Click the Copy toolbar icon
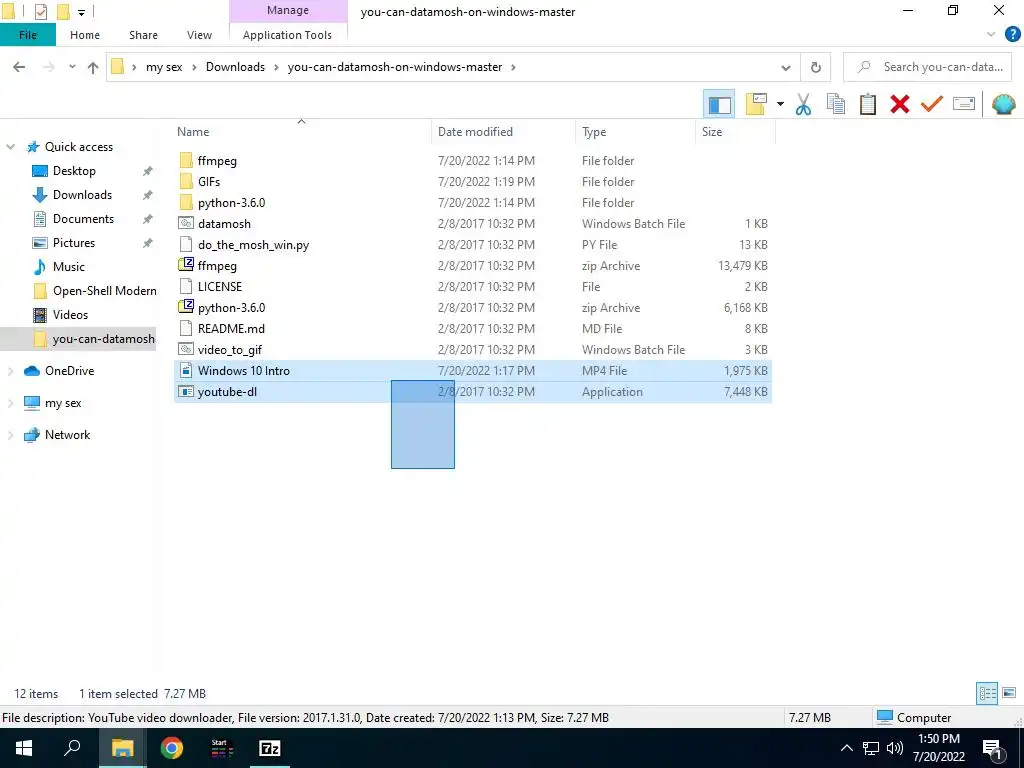The width and height of the screenshot is (1024, 768). pyautogui.click(x=836, y=104)
